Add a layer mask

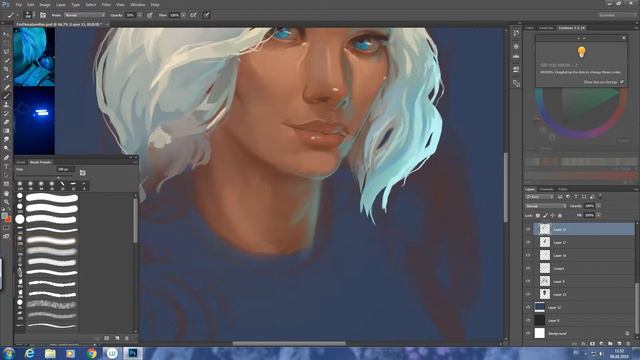coord(592,344)
